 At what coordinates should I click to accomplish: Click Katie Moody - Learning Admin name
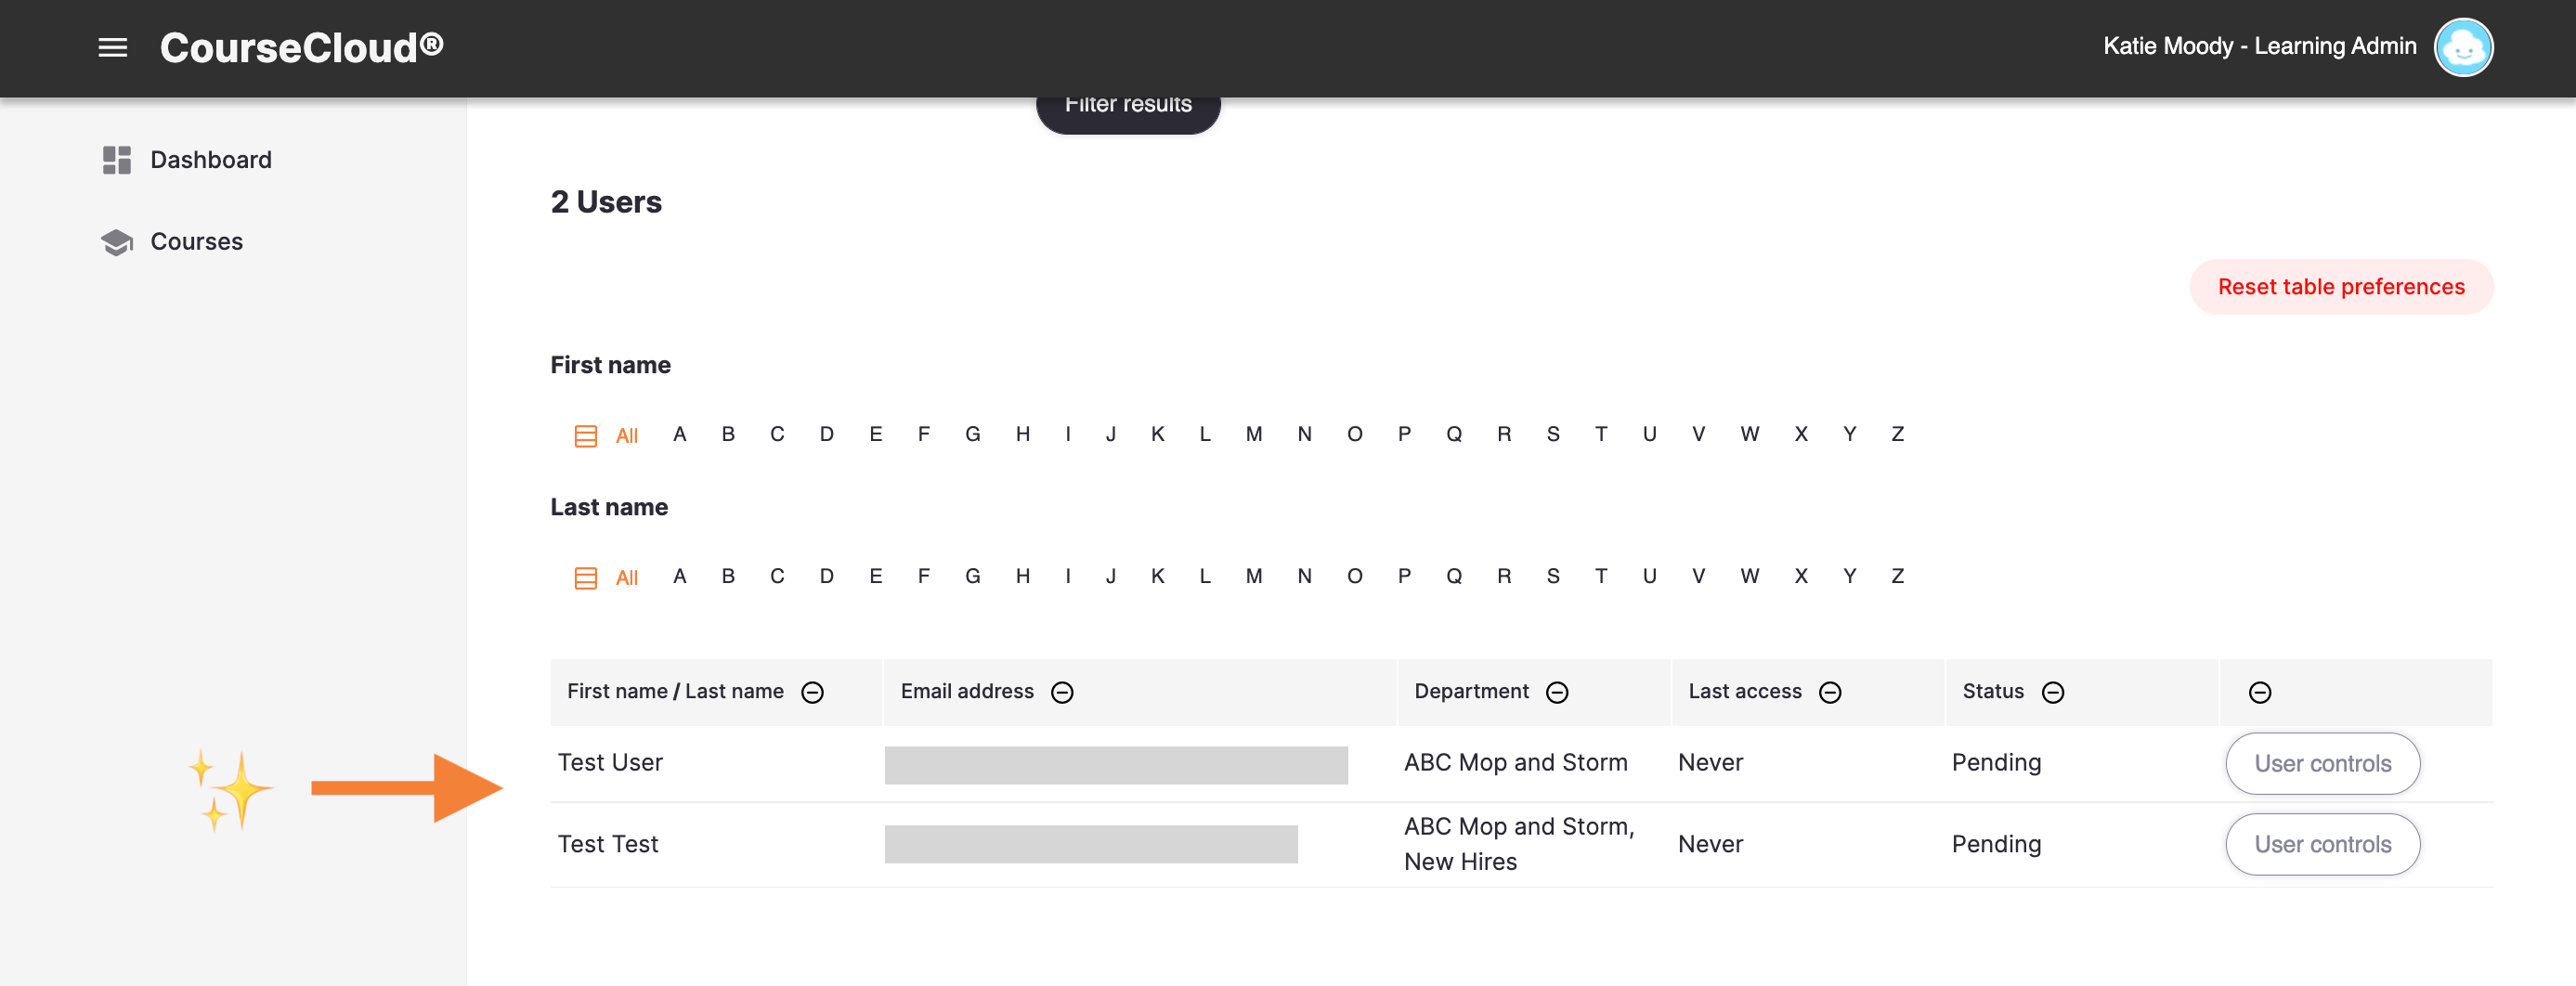click(2259, 46)
